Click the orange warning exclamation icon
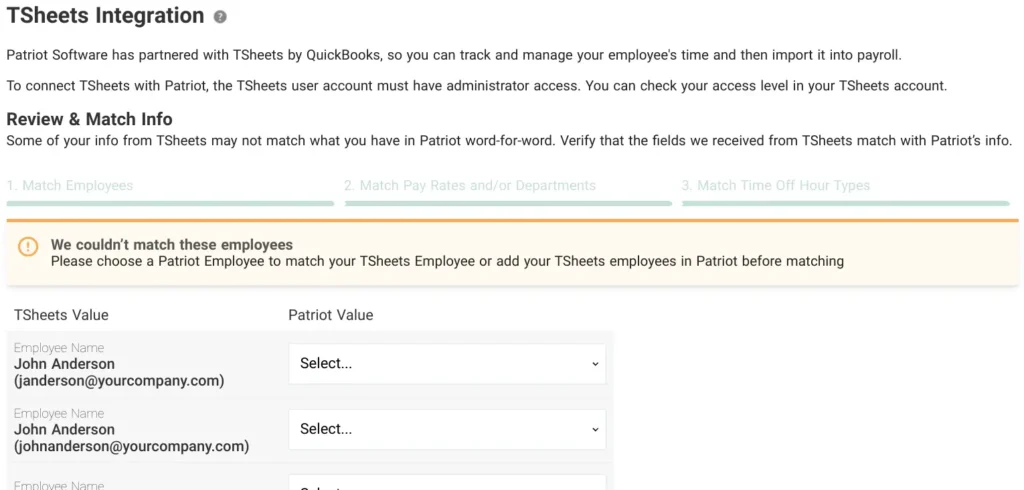This screenshot has width=1024, height=490. tap(28, 247)
